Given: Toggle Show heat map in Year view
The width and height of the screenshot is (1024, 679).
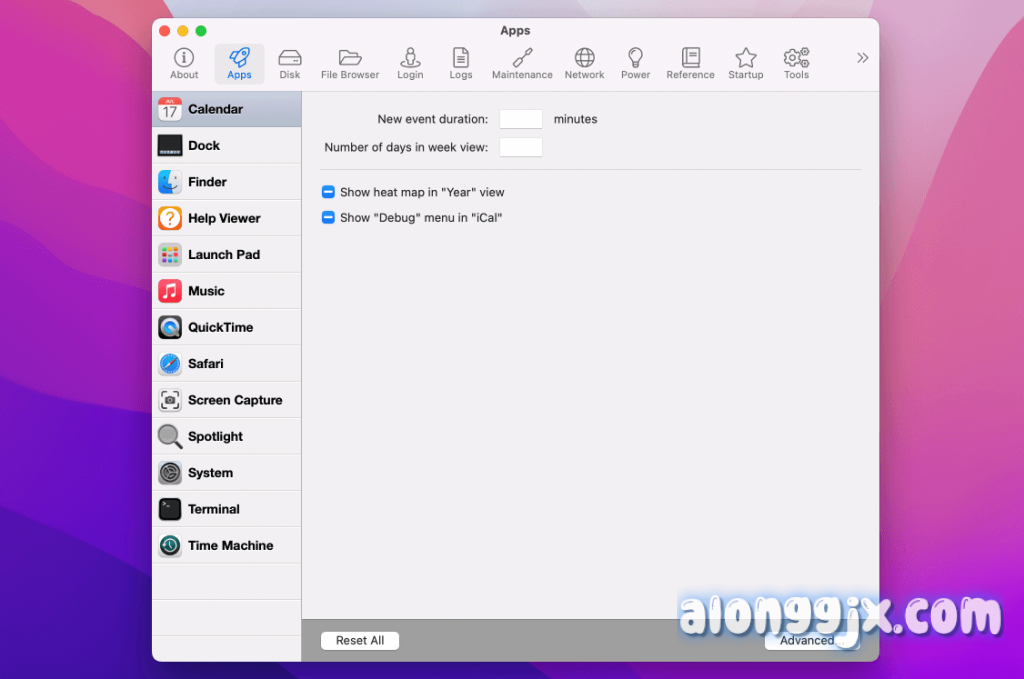Looking at the screenshot, I should [x=328, y=192].
